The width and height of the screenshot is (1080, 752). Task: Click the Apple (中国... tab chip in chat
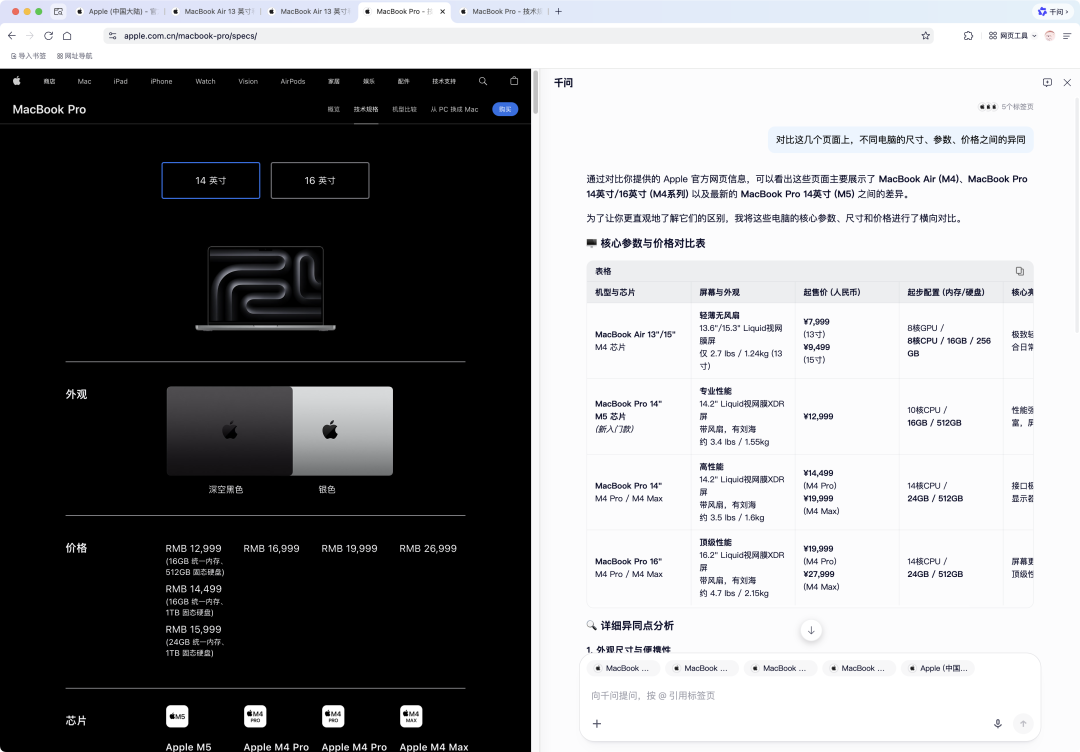pos(937,668)
